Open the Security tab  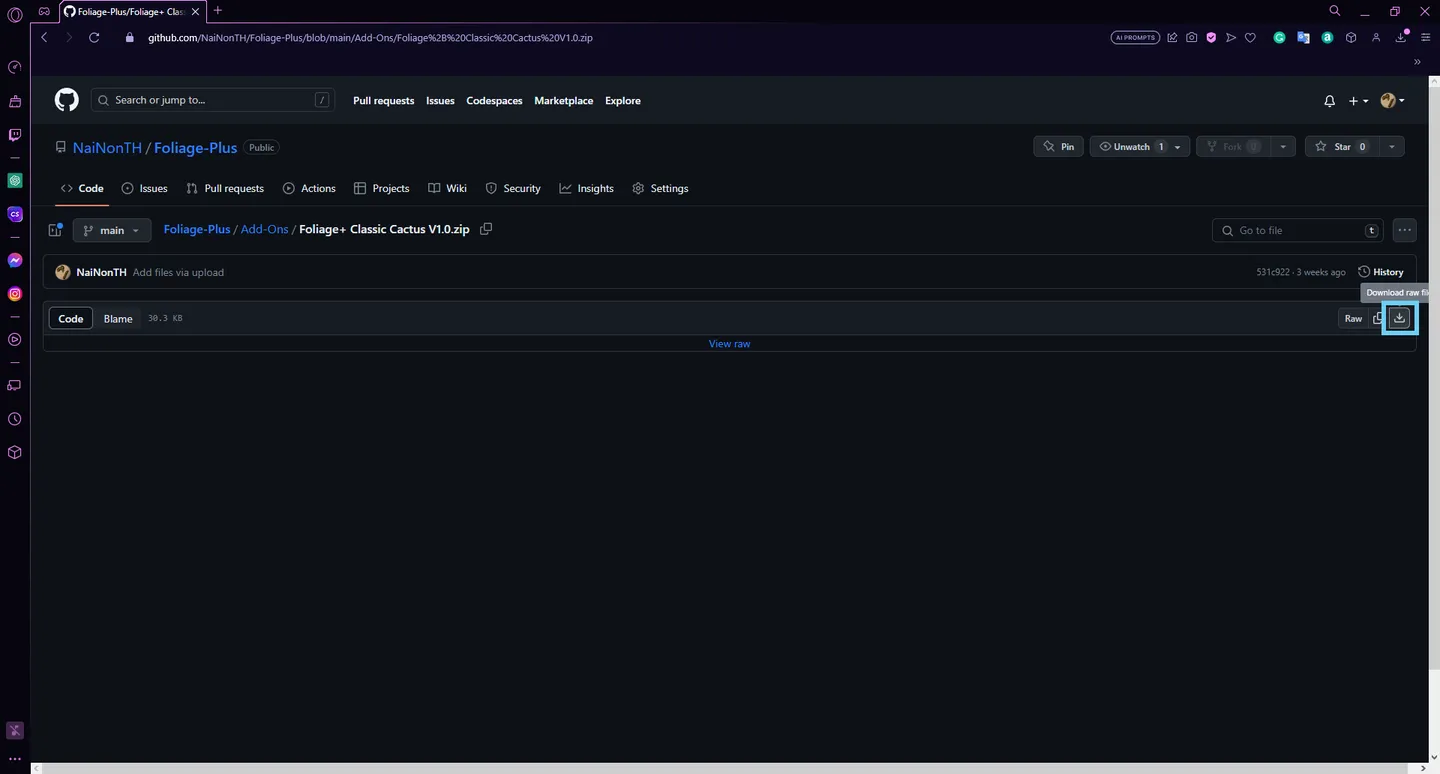(x=513, y=188)
